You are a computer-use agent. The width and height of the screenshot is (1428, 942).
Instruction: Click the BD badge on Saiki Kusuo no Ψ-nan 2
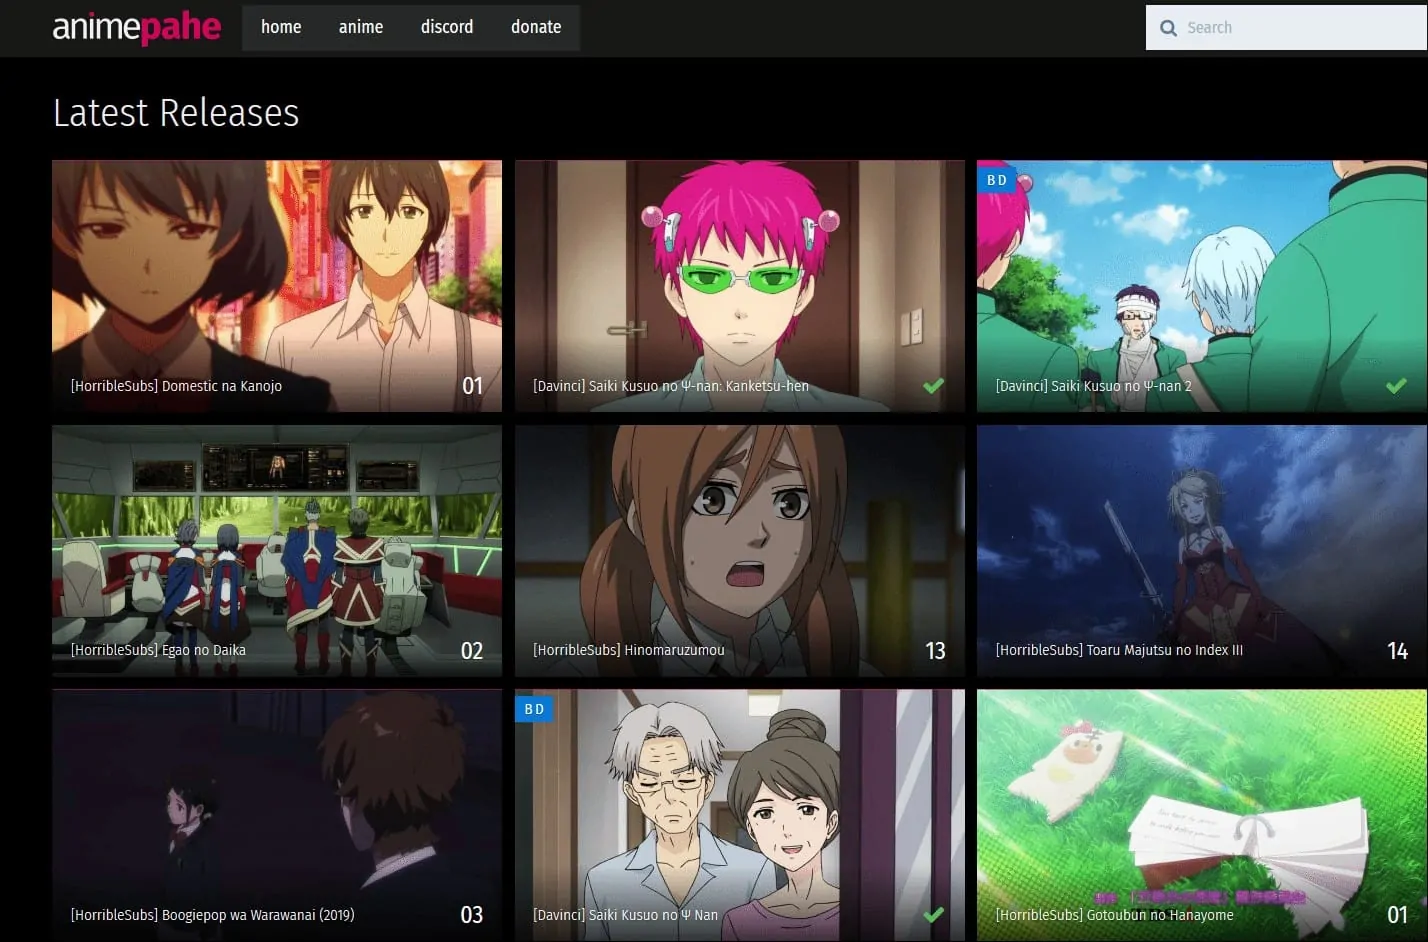pos(996,179)
